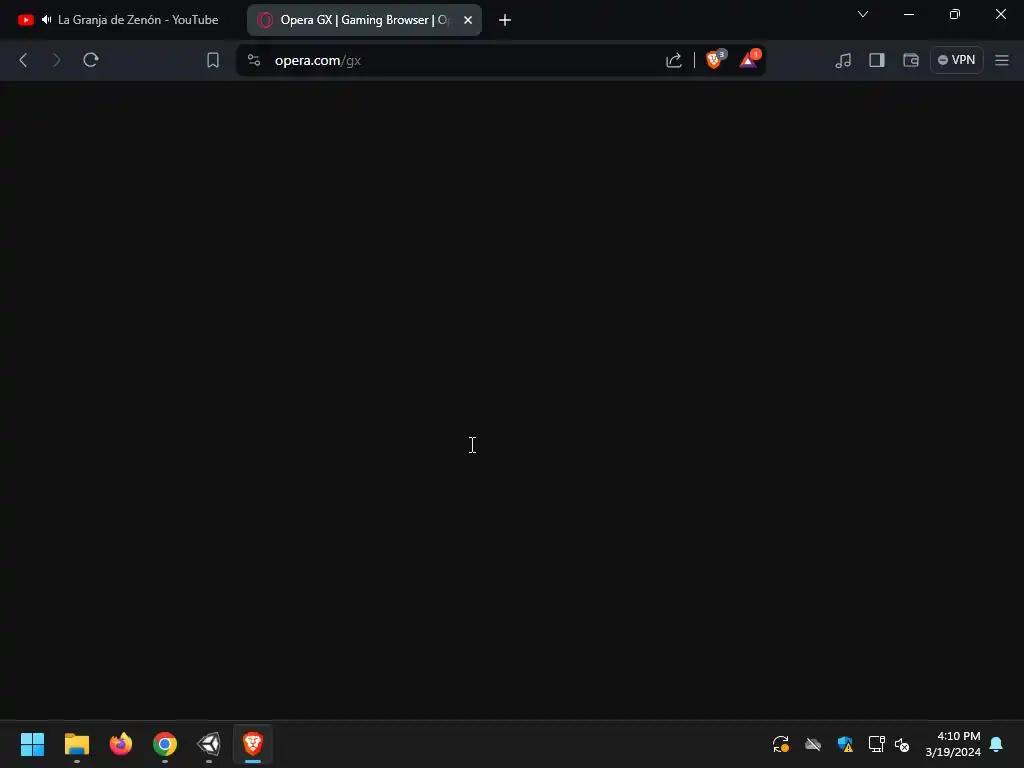Open the main hamburger menu
This screenshot has height=768, width=1024.
[x=1002, y=60]
